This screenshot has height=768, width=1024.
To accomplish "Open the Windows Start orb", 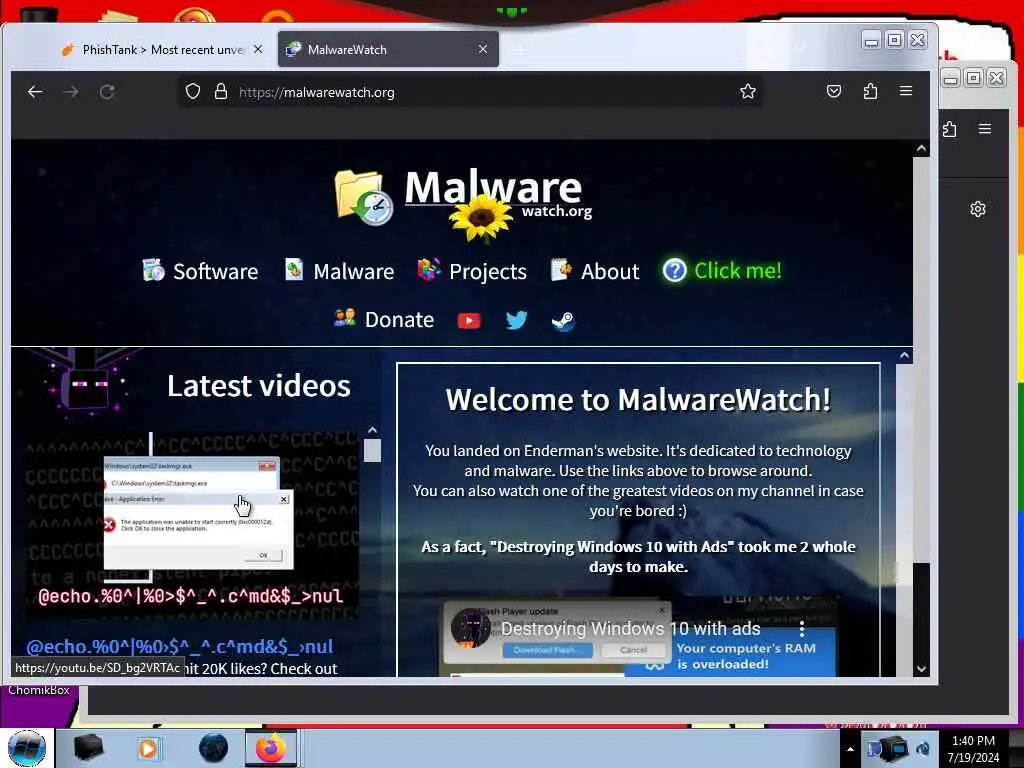I will [27, 748].
